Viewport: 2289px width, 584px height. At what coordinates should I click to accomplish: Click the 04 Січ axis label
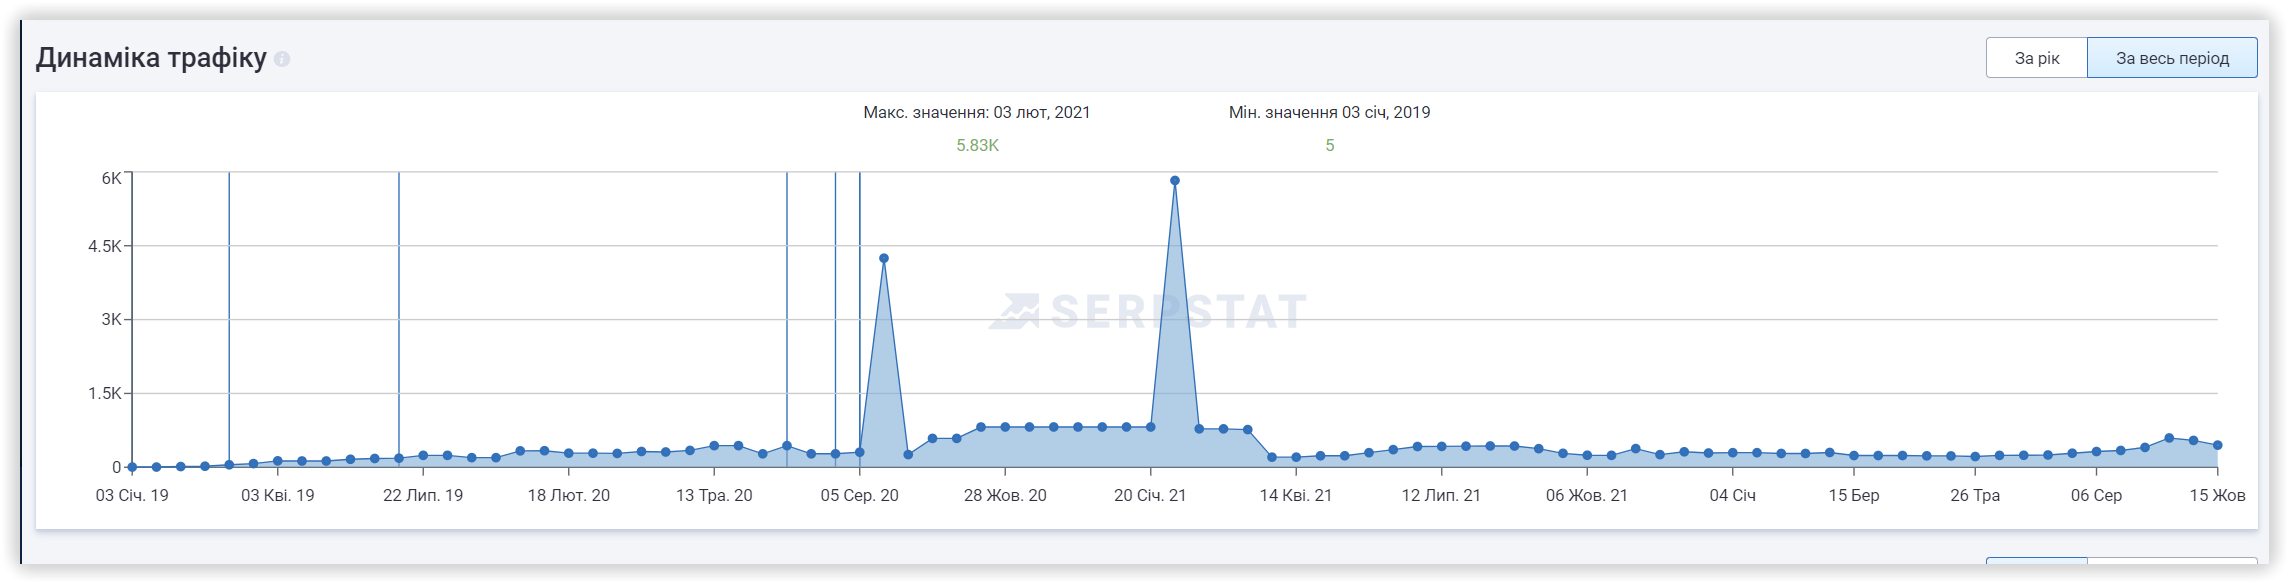click(1733, 495)
